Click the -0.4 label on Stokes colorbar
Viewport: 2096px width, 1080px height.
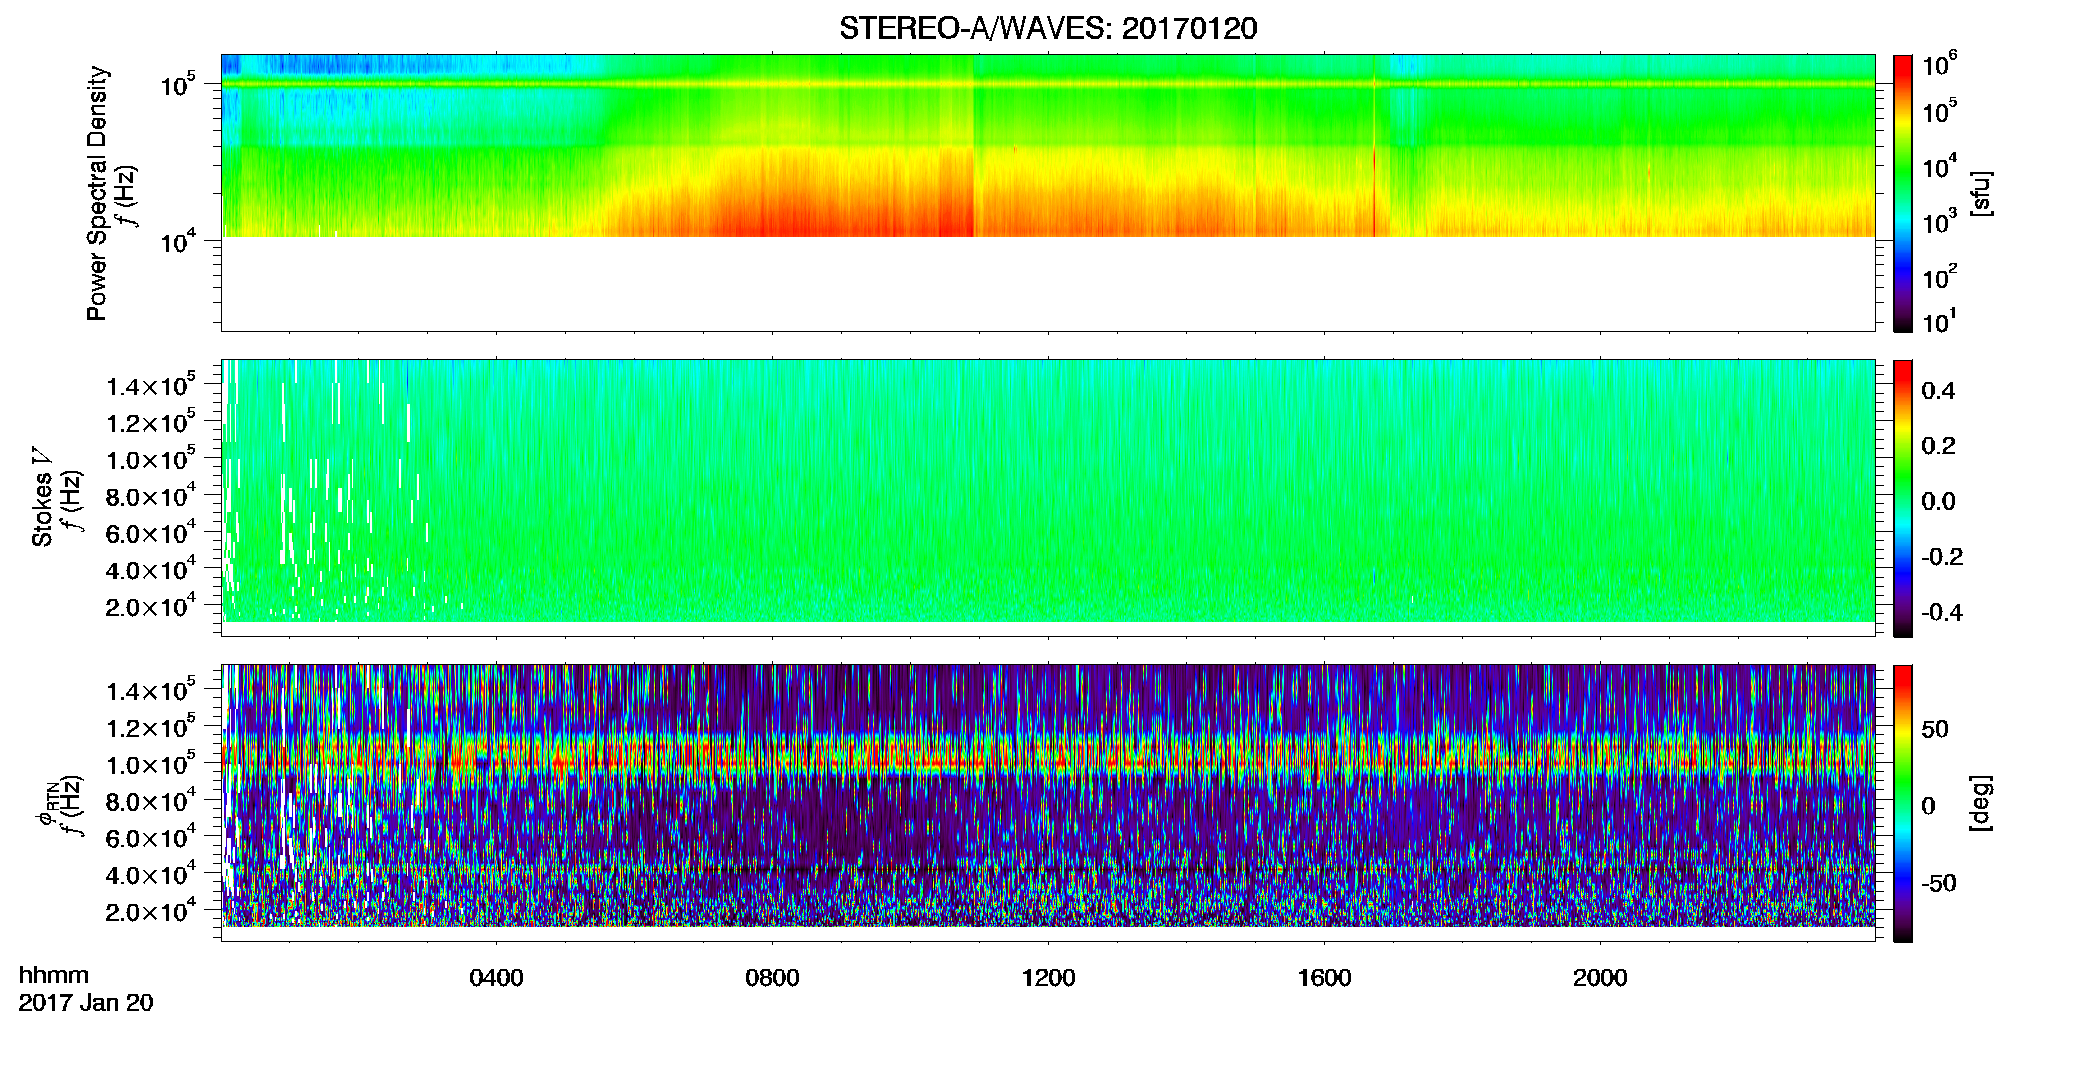[1942, 612]
